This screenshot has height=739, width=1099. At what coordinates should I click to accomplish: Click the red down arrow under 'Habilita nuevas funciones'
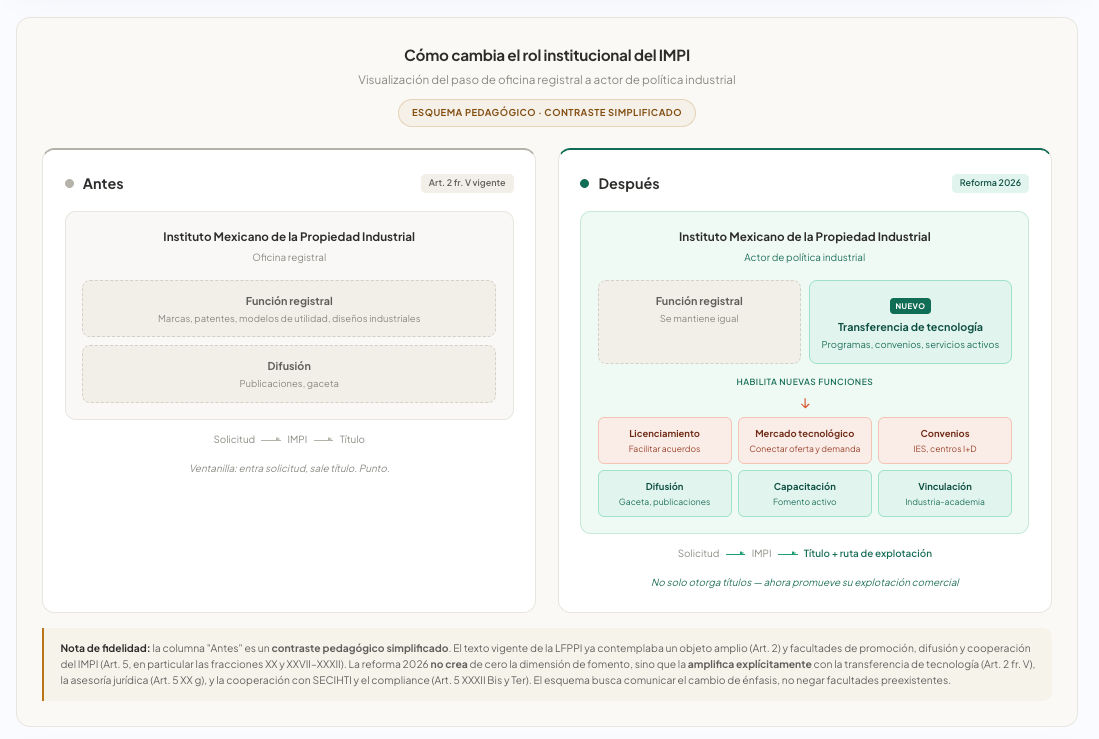point(805,403)
